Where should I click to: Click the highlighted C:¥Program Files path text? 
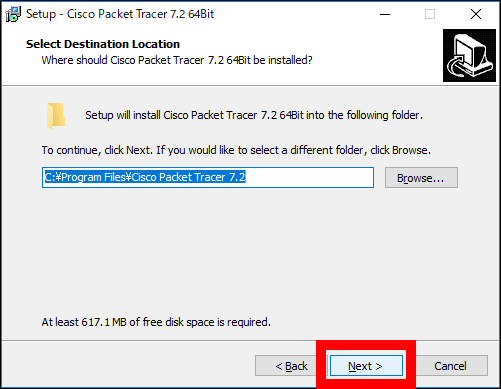pos(145,177)
